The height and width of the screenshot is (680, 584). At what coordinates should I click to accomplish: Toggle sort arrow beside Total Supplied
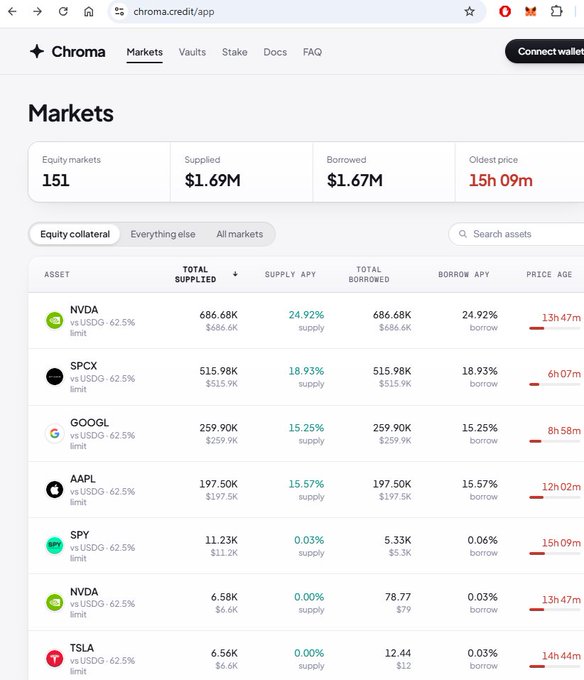235,274
